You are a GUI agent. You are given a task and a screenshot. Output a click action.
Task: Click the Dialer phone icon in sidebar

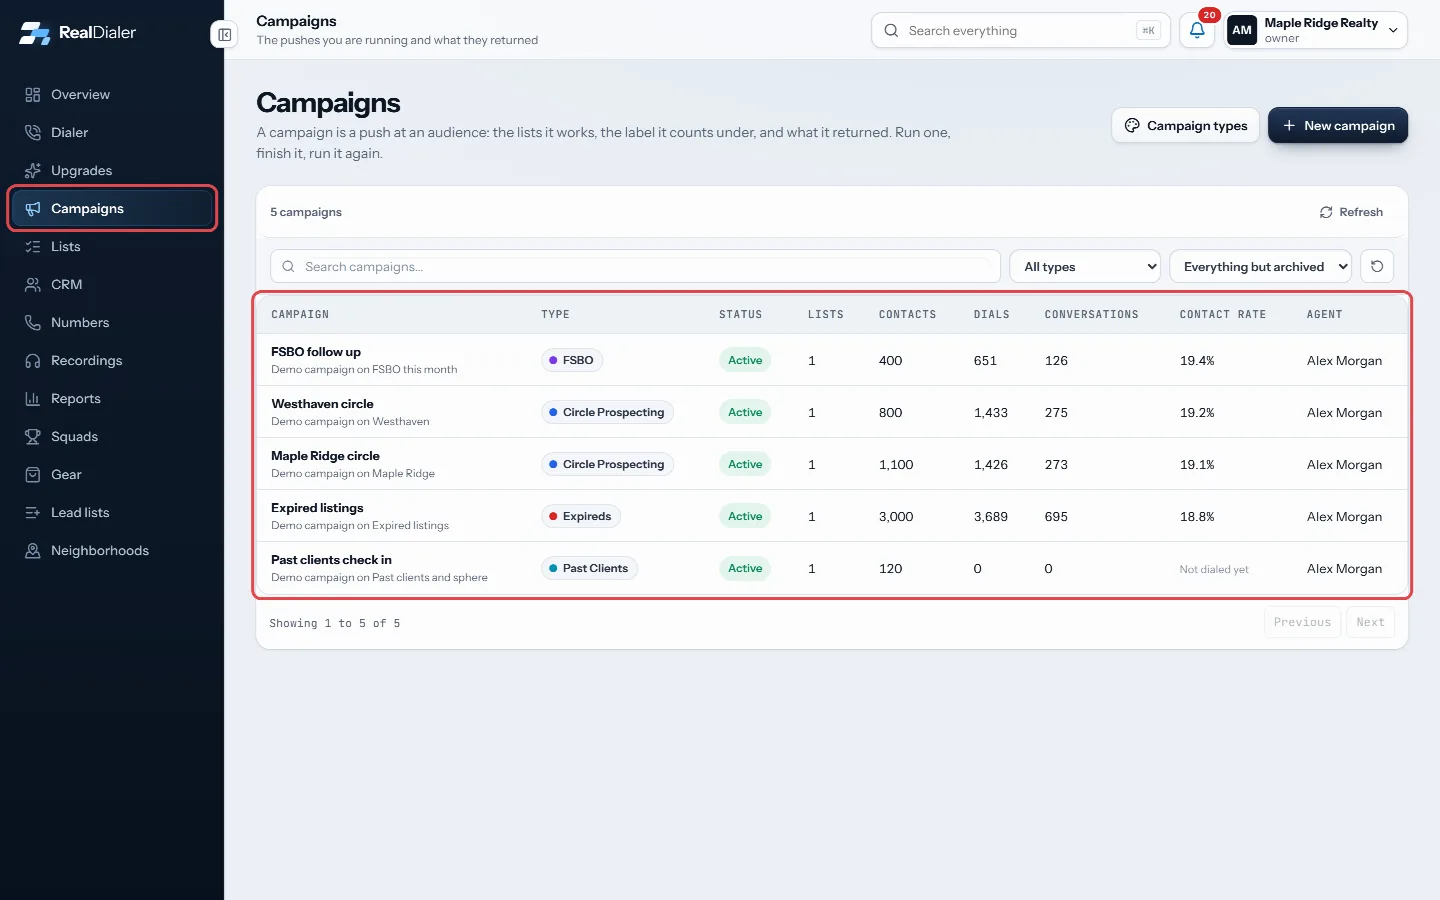point(33,133)
